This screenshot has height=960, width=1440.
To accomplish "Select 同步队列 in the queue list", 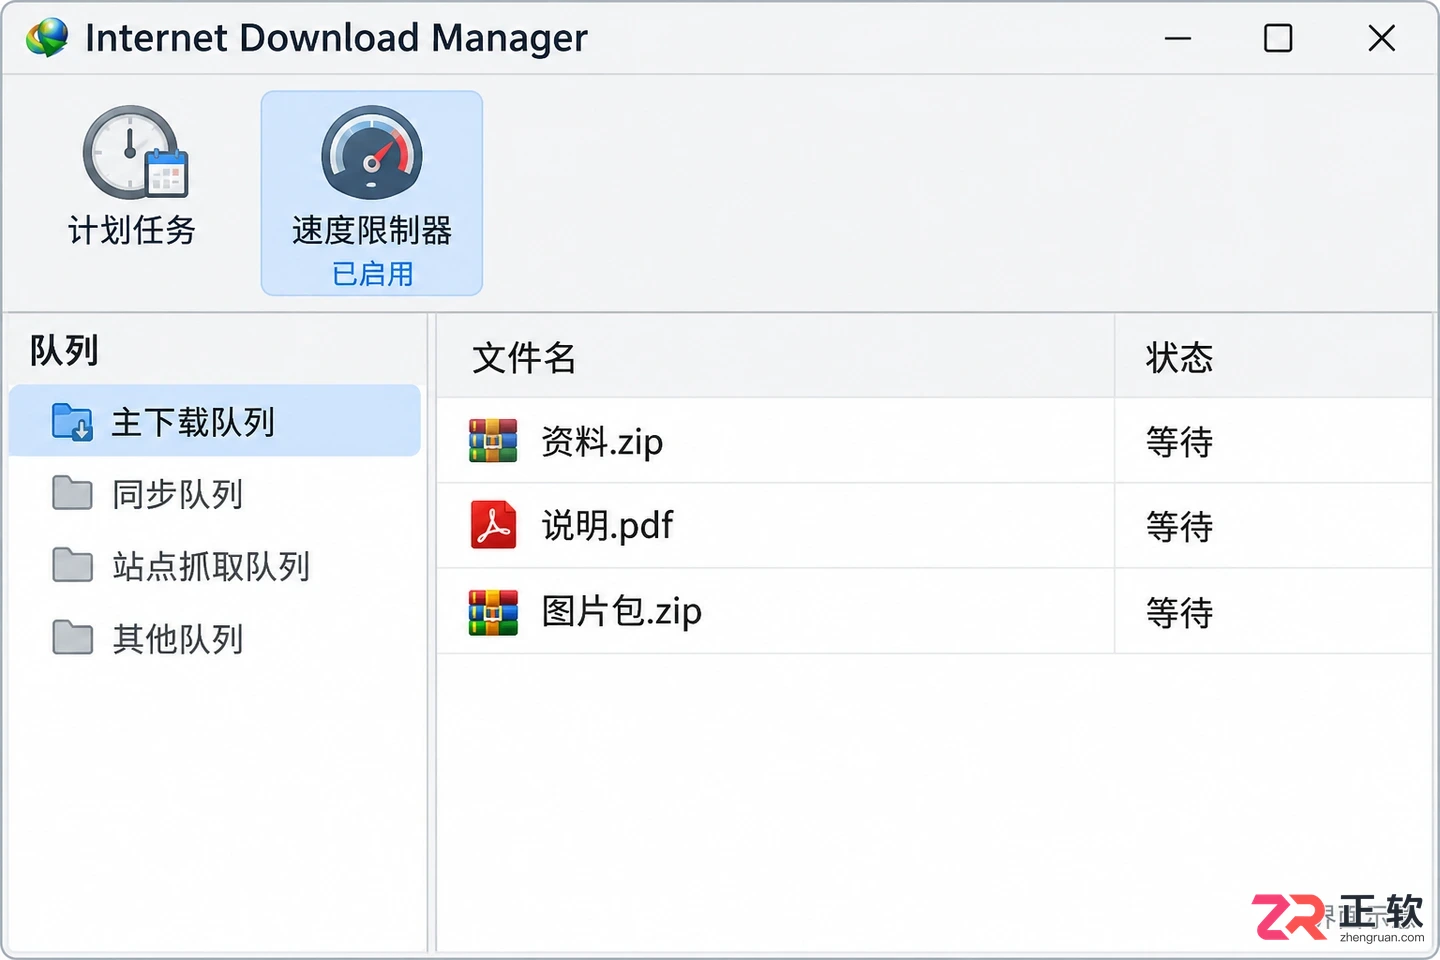I will [x=214, y=493].
